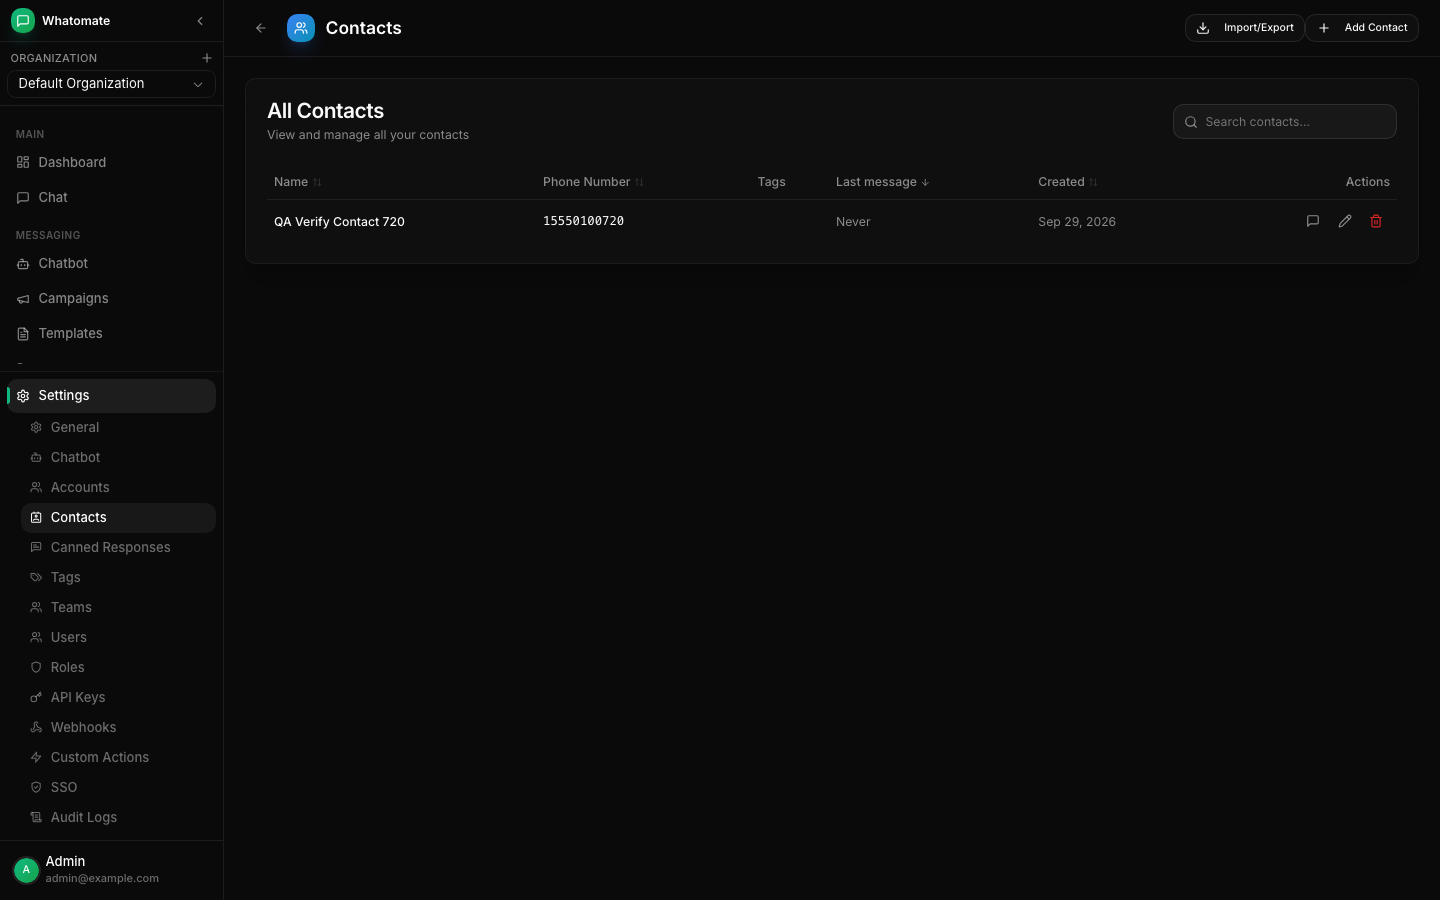Open the Dashboard page
Image resolution: width=1440 pixels, height=900 pixels.
111,162
